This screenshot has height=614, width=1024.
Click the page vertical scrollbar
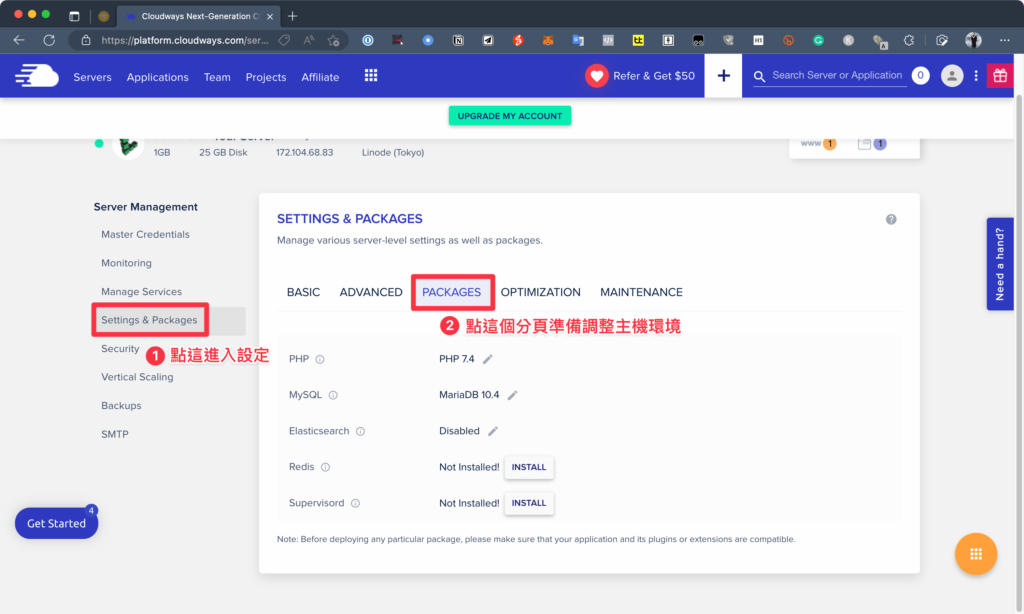coord(1018,353)
